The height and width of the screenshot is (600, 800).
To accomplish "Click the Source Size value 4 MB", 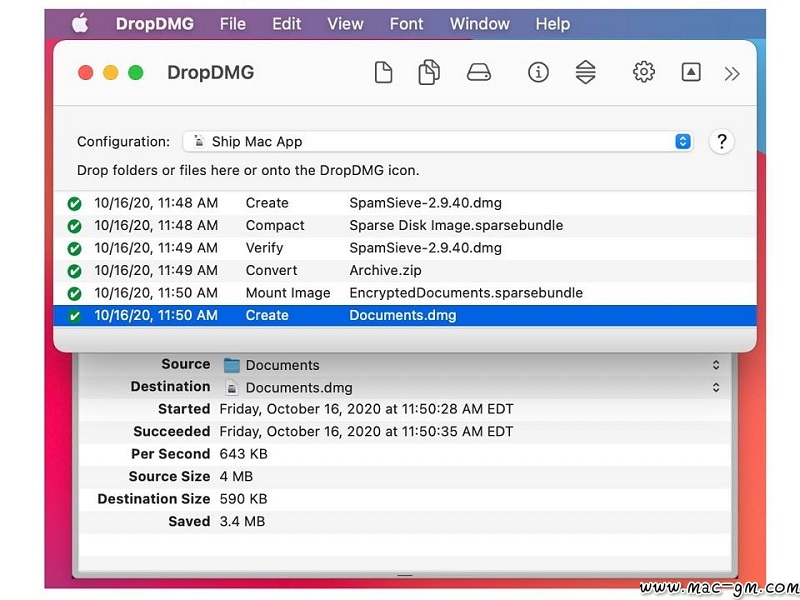I will (236, 477).
